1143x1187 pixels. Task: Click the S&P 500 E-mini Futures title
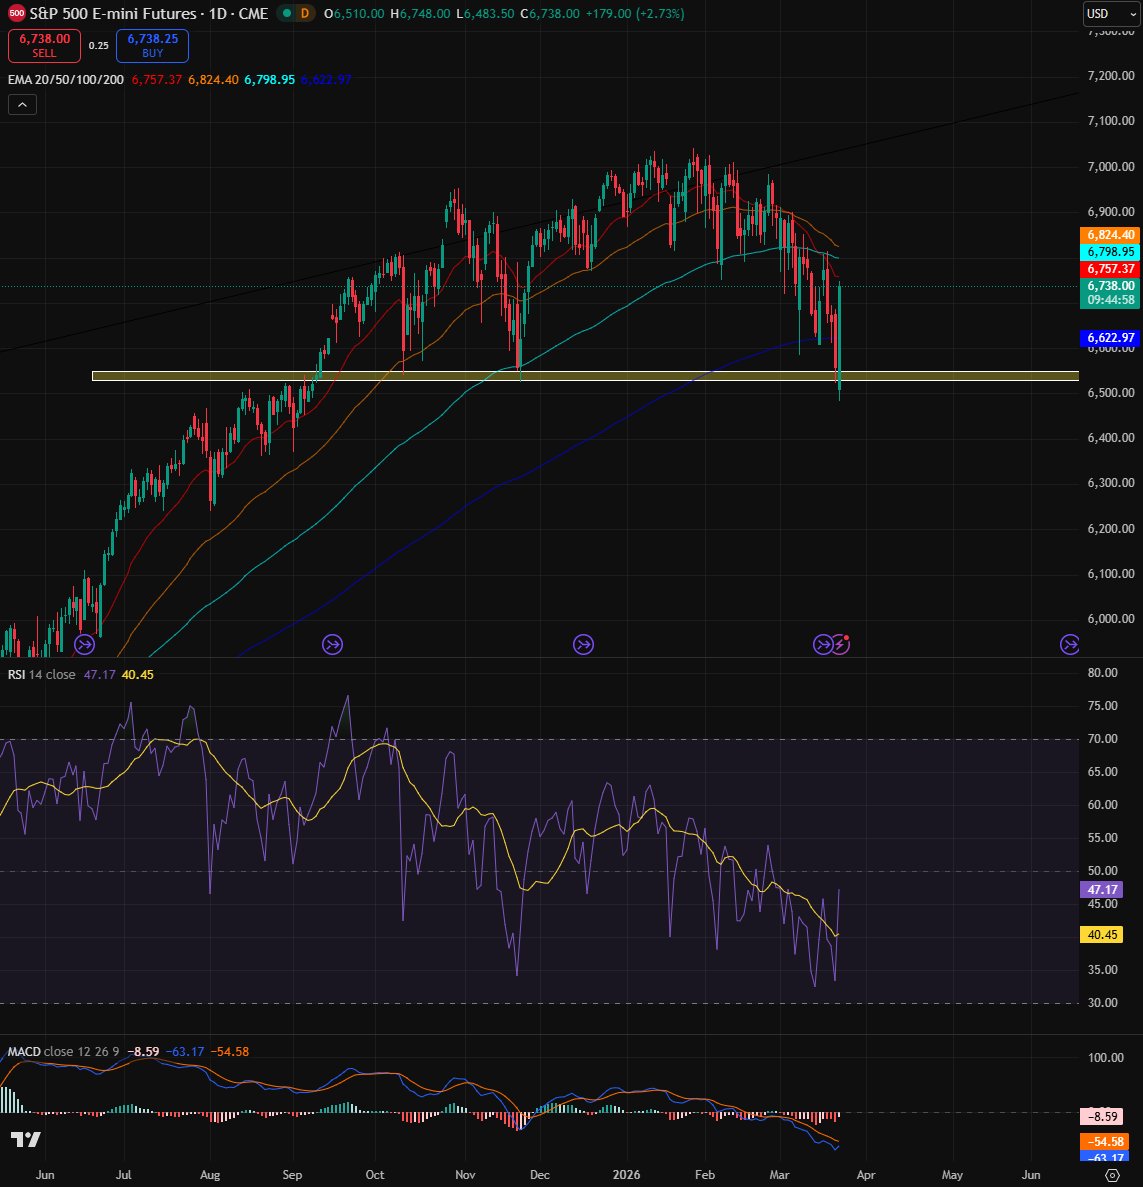pos(113,14)
